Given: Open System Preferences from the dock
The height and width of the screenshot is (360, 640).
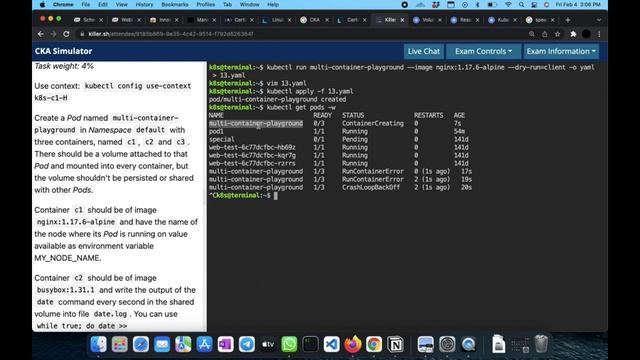Looking at the screenshot, I should click(x=447, y=344).
